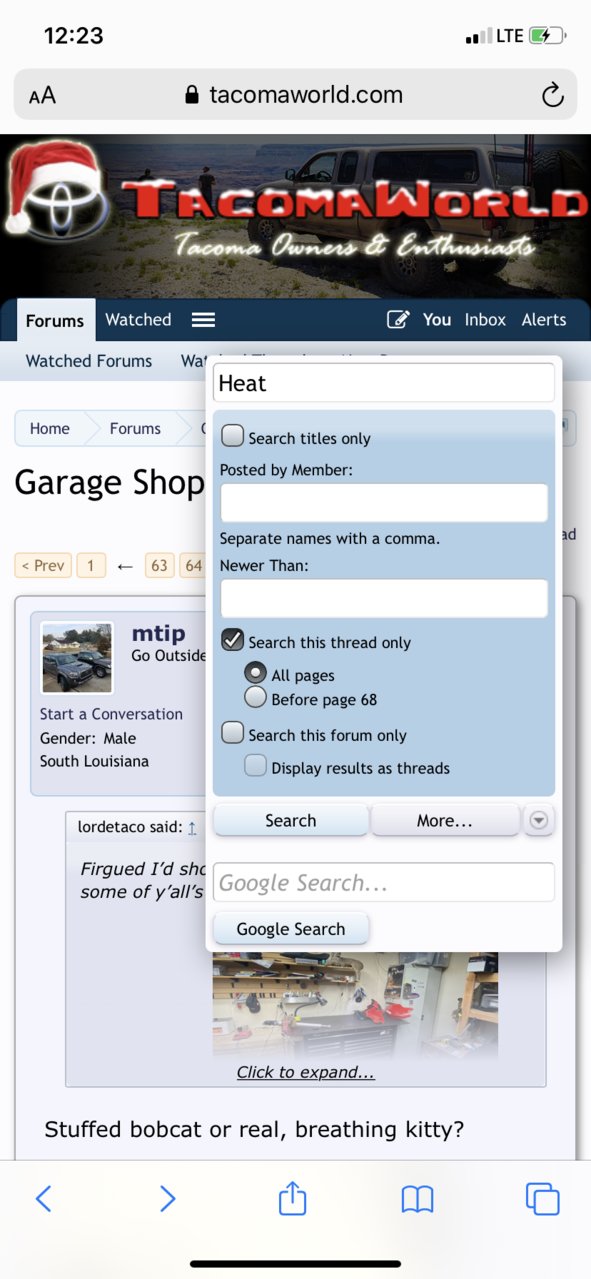
Task: Switch to the Watched tab
Action: [x=138, y=320]
